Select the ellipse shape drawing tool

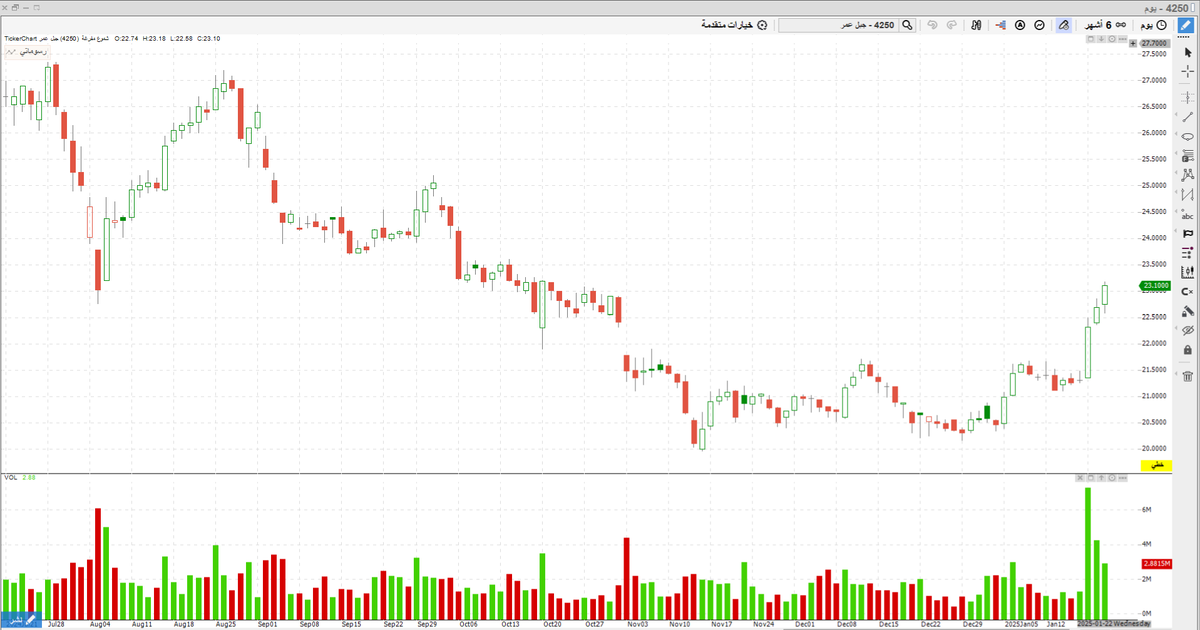(x=1187, y=136)
